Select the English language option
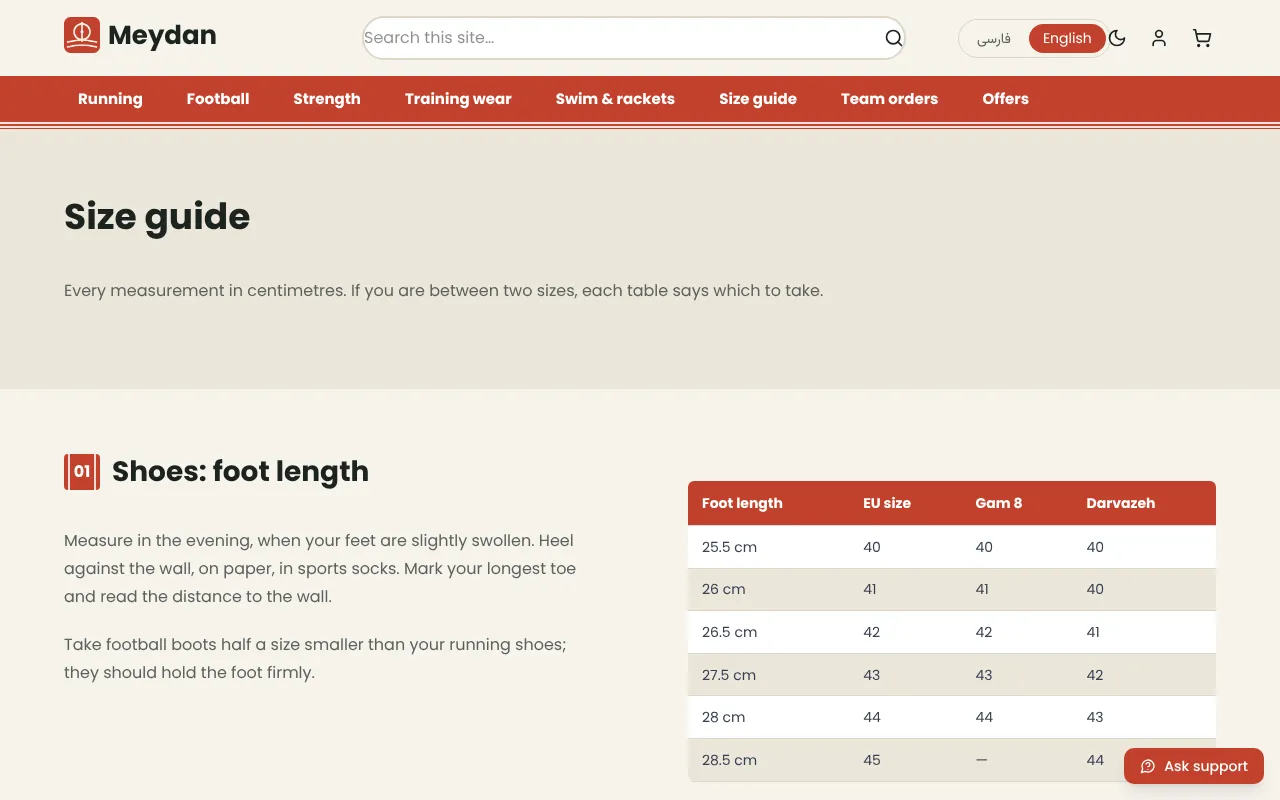1280x800 pixels. click(x=1067, y=38)
